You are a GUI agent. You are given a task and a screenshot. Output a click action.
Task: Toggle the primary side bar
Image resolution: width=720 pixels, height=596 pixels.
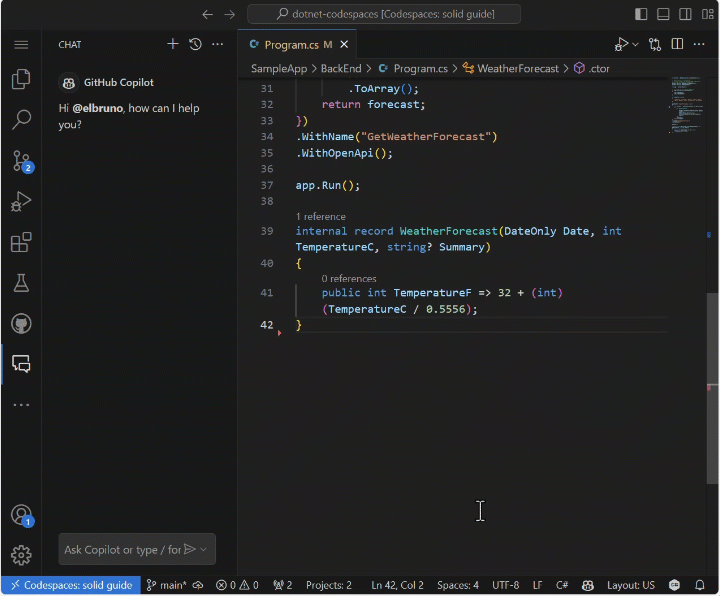coord(641,14)
